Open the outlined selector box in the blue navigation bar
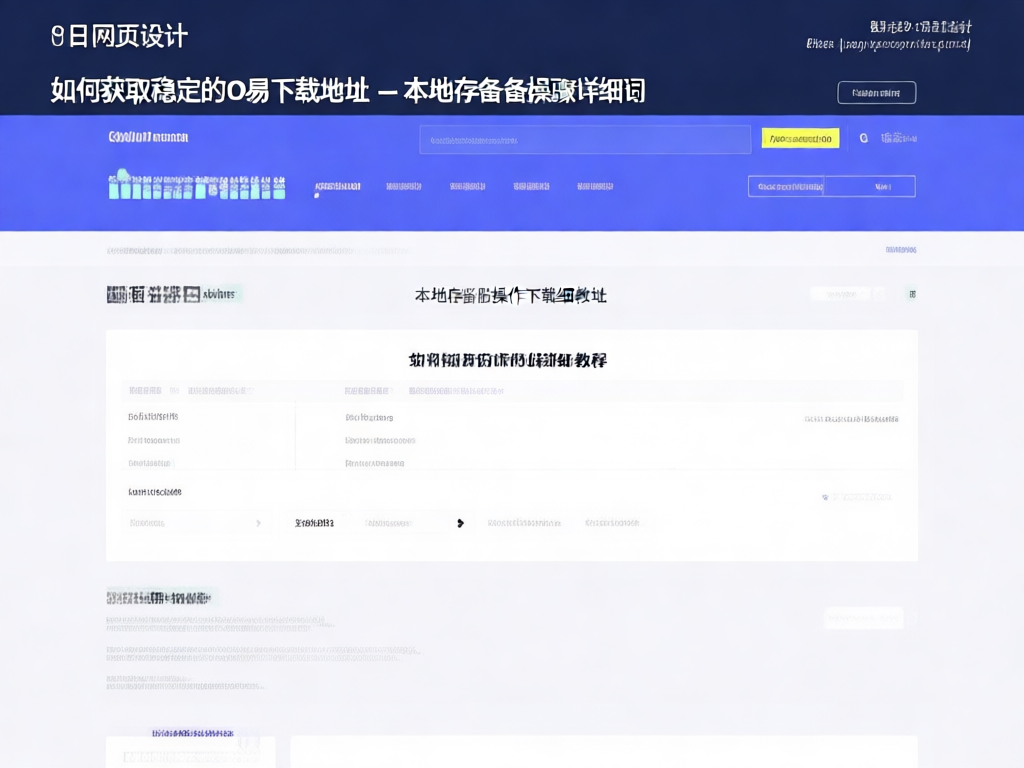 tap(831, 186)
